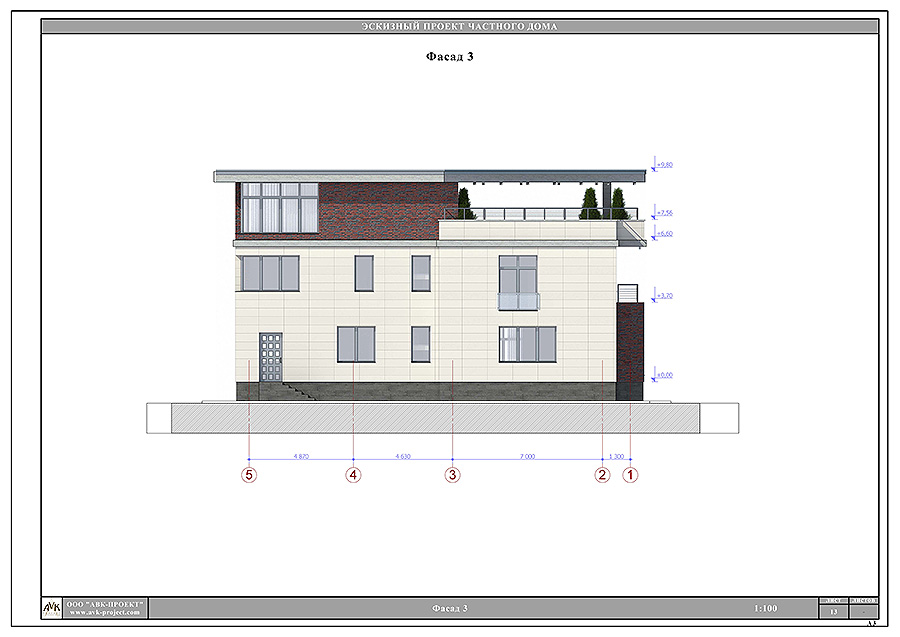Click the triple window at the second floor's left end
This screenshot has width=900, height=637.
270,273
